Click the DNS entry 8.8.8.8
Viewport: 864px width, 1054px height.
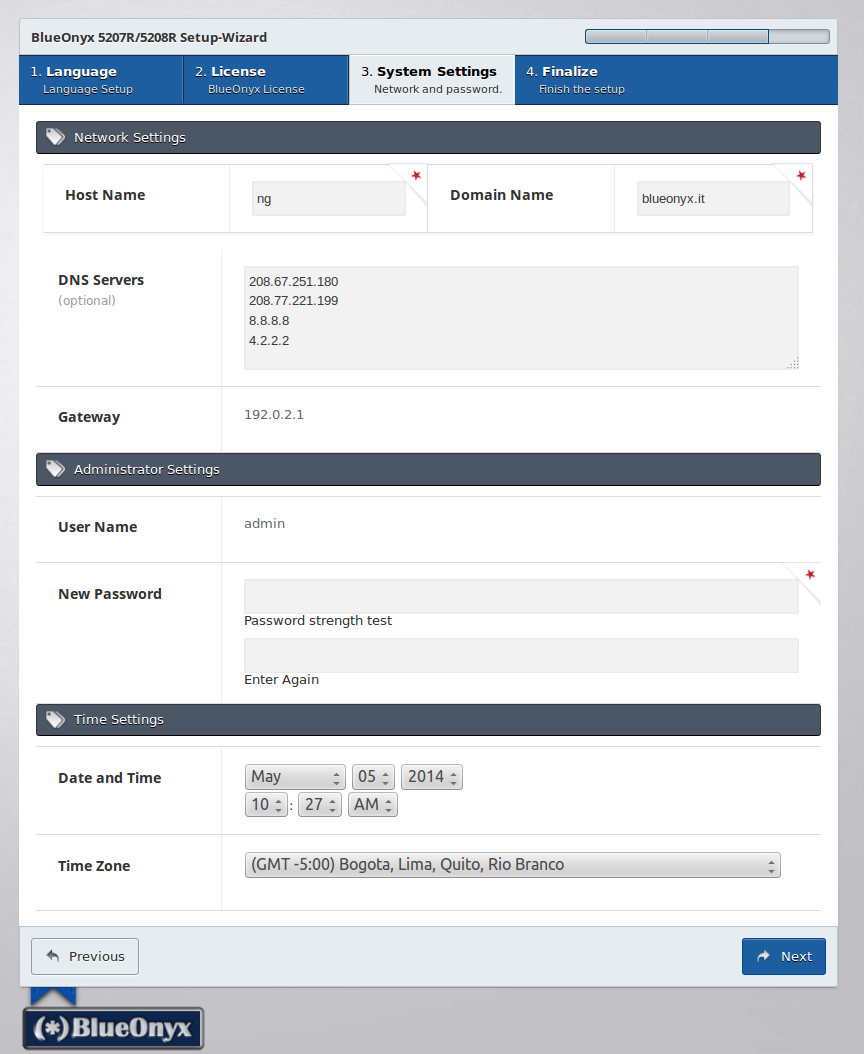click(269, 321)
